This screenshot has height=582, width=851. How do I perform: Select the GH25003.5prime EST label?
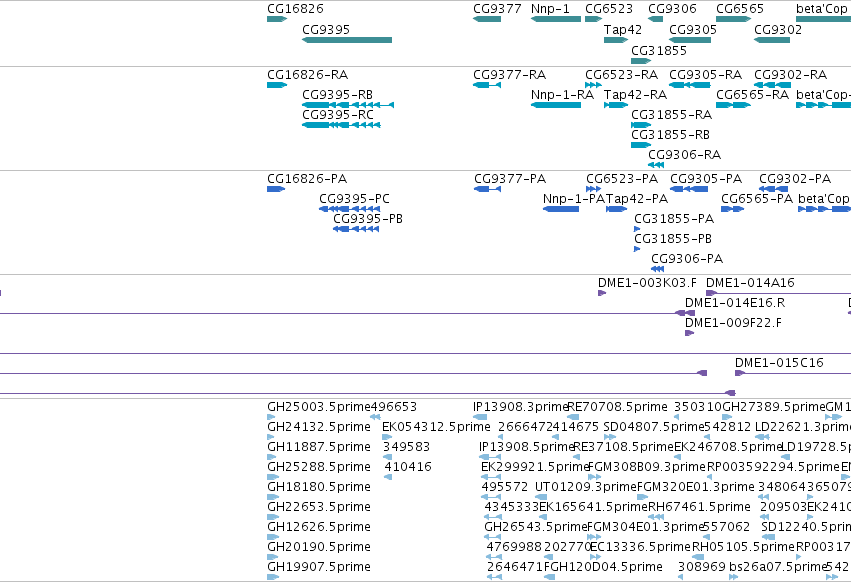coord(319,407)
